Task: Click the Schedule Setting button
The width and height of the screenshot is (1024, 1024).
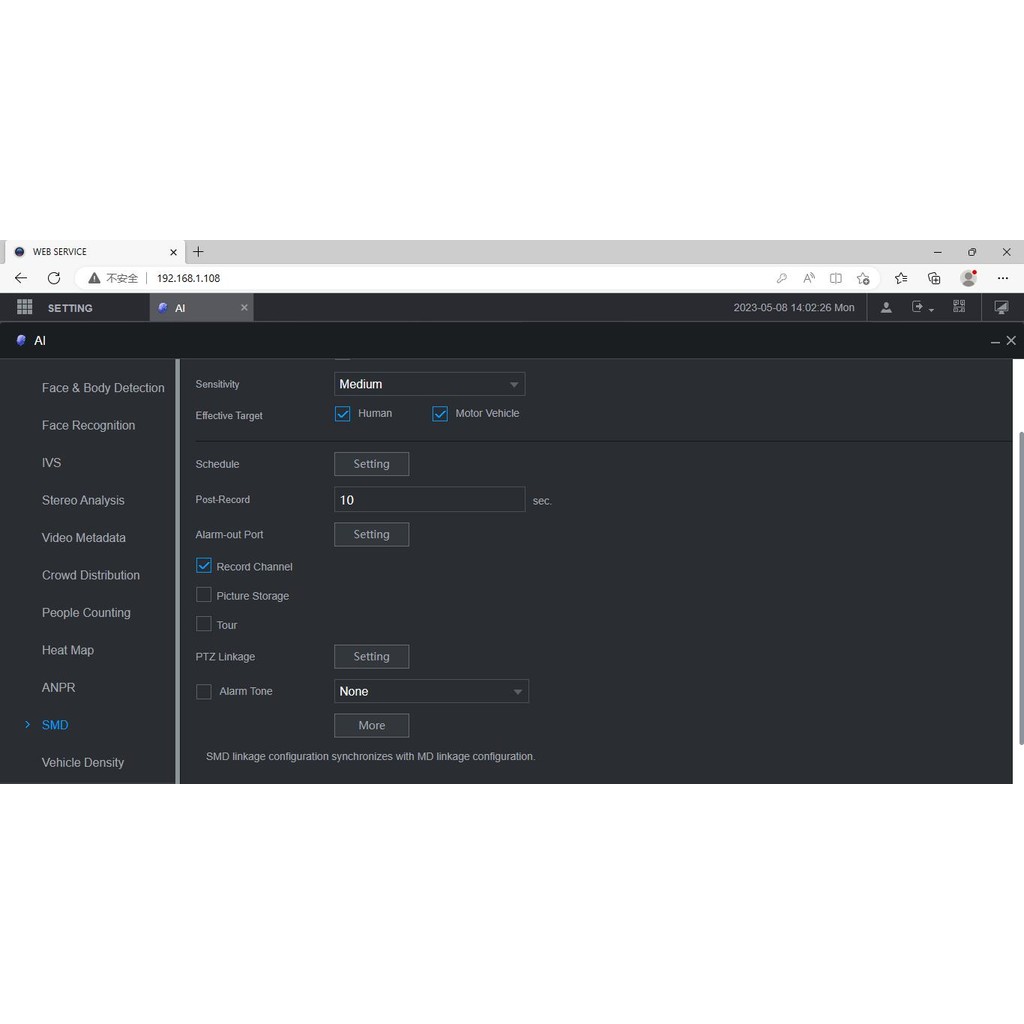Action: coord(371,464)
